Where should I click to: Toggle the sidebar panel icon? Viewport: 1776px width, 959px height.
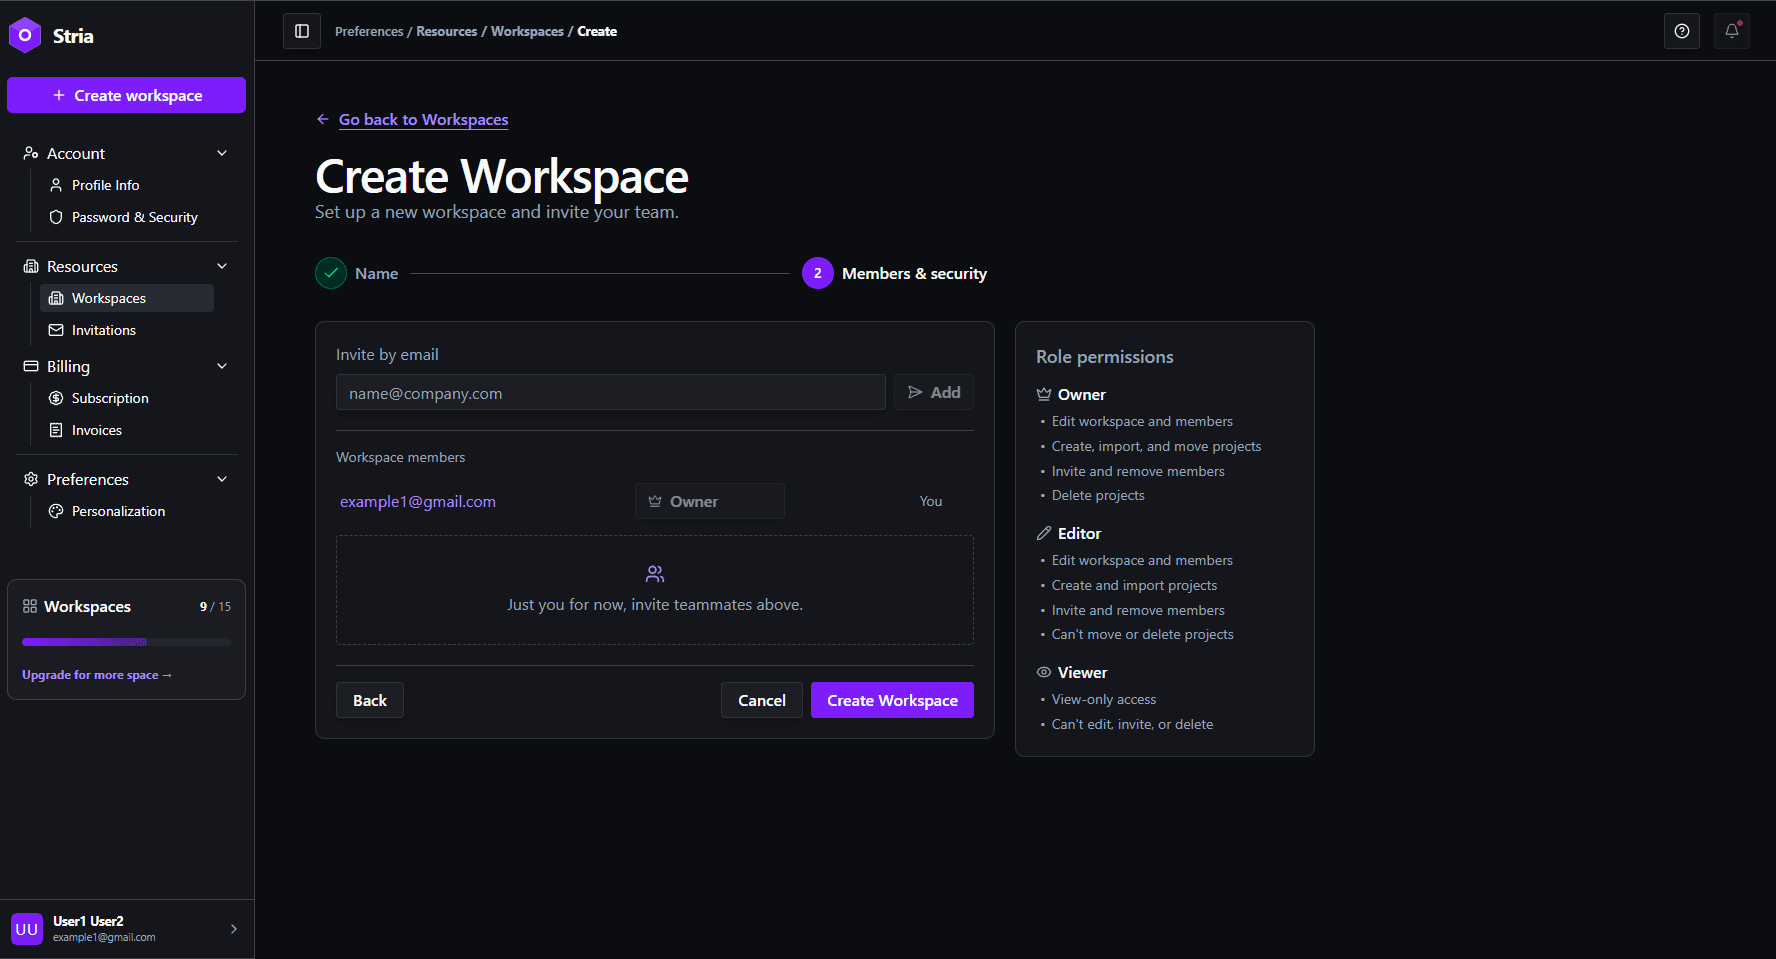(302, 31)
